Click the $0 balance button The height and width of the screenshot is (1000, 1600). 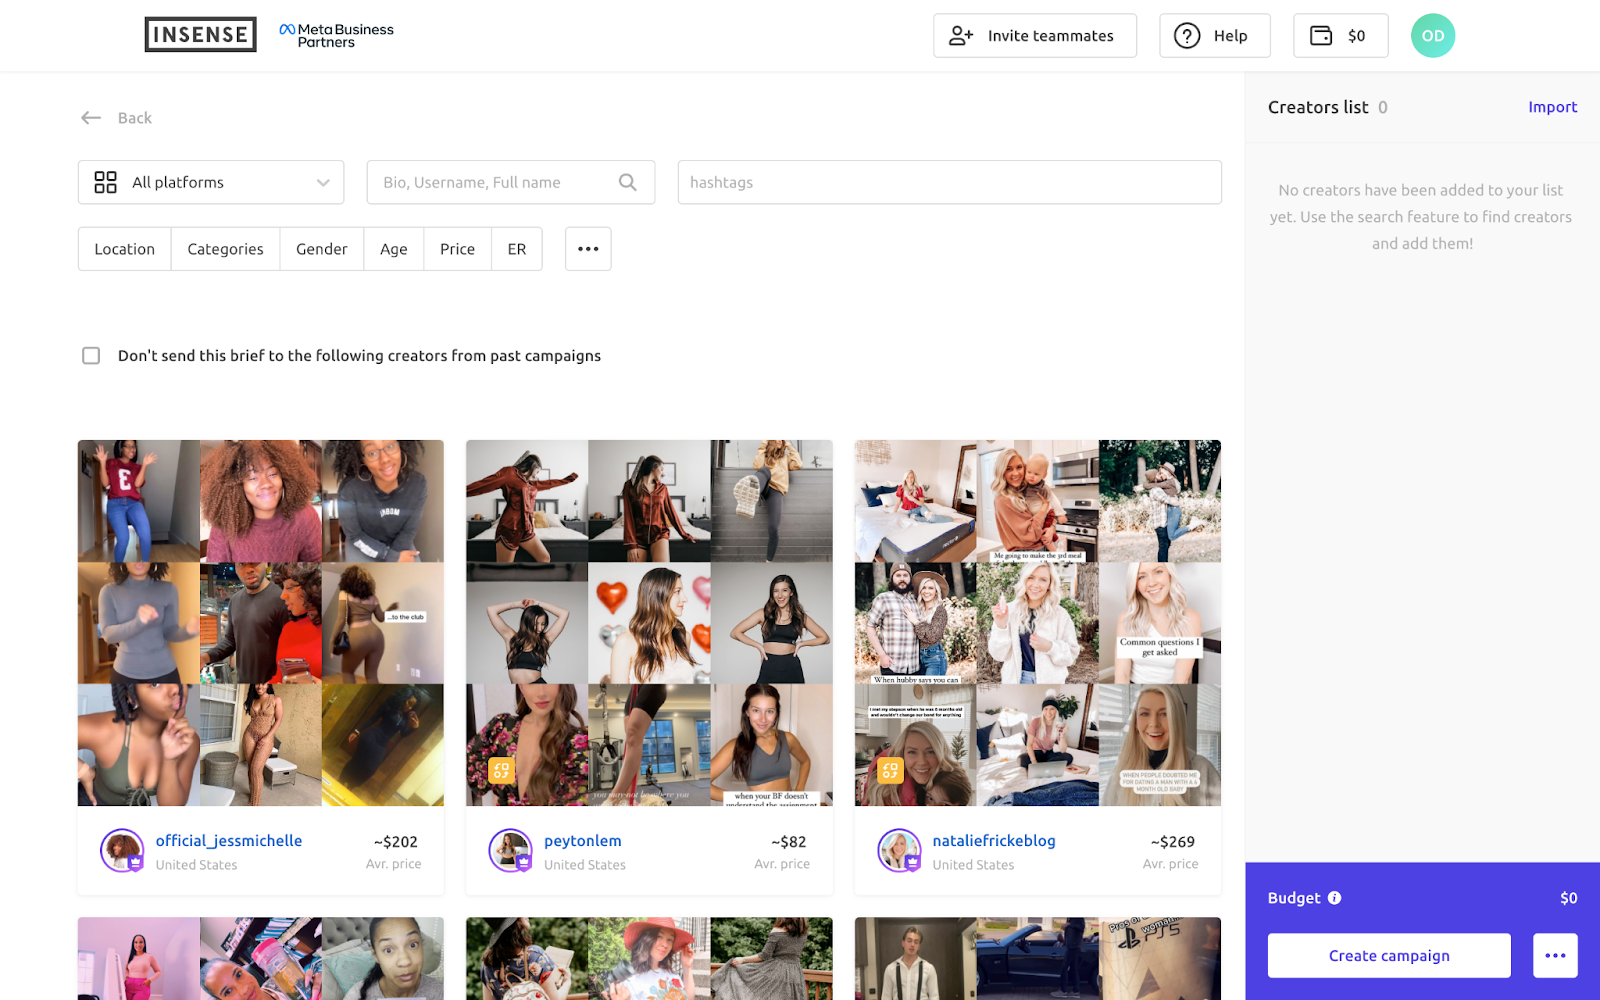(1340, 36)
